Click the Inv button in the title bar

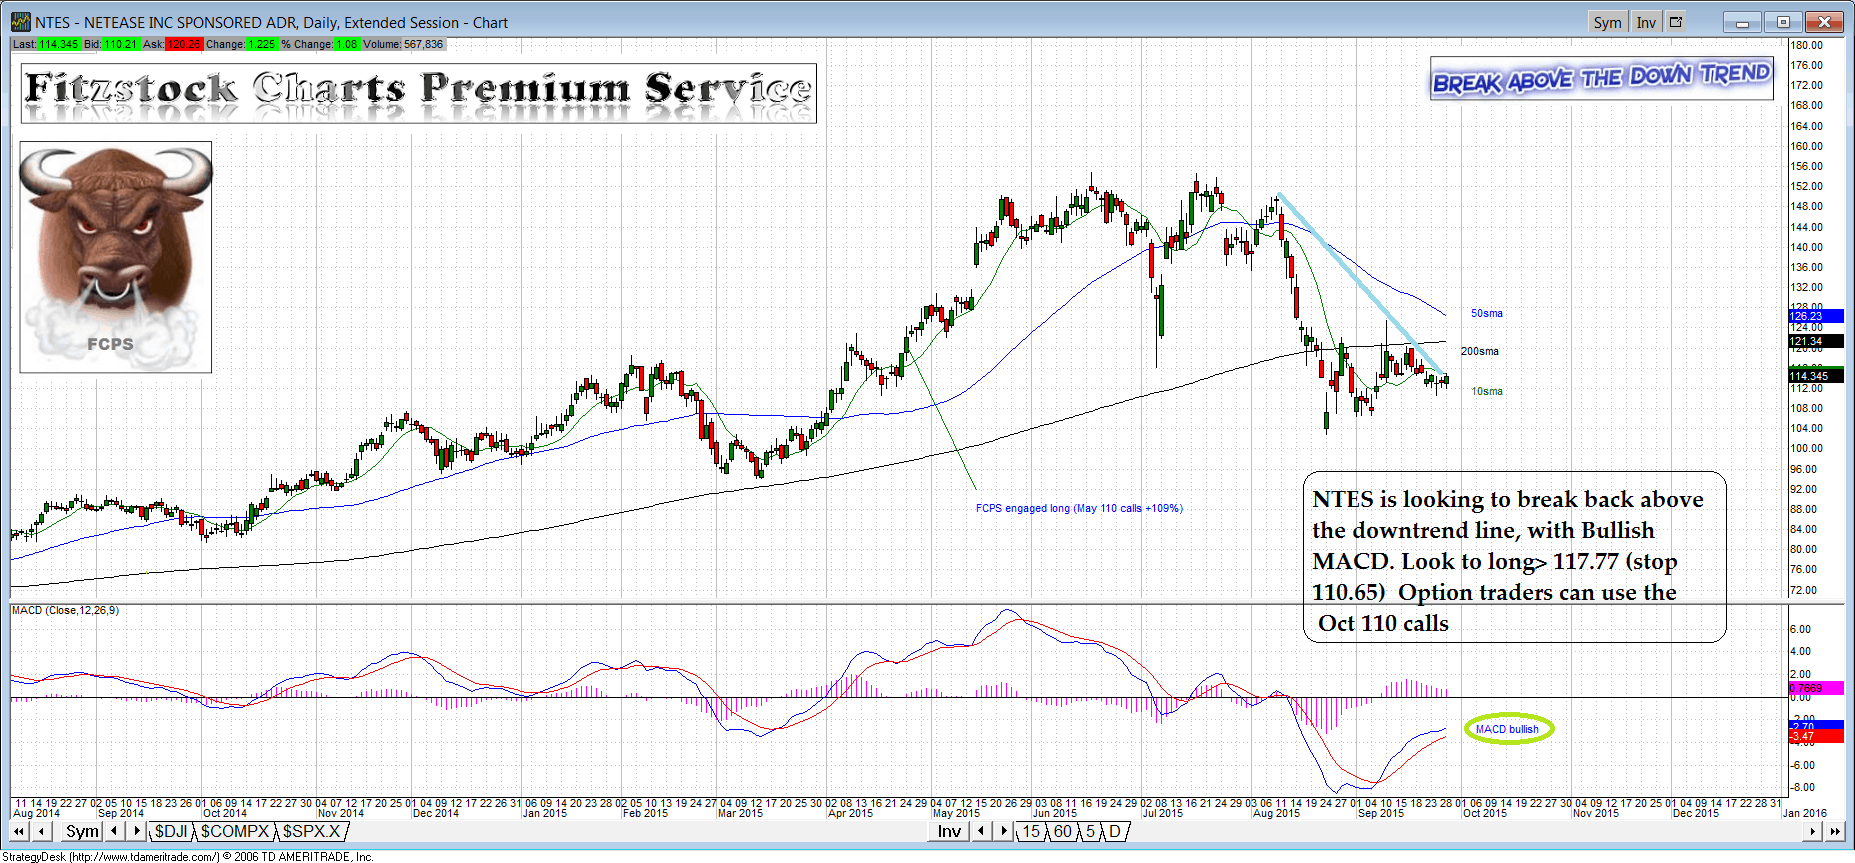point(1646,22)
